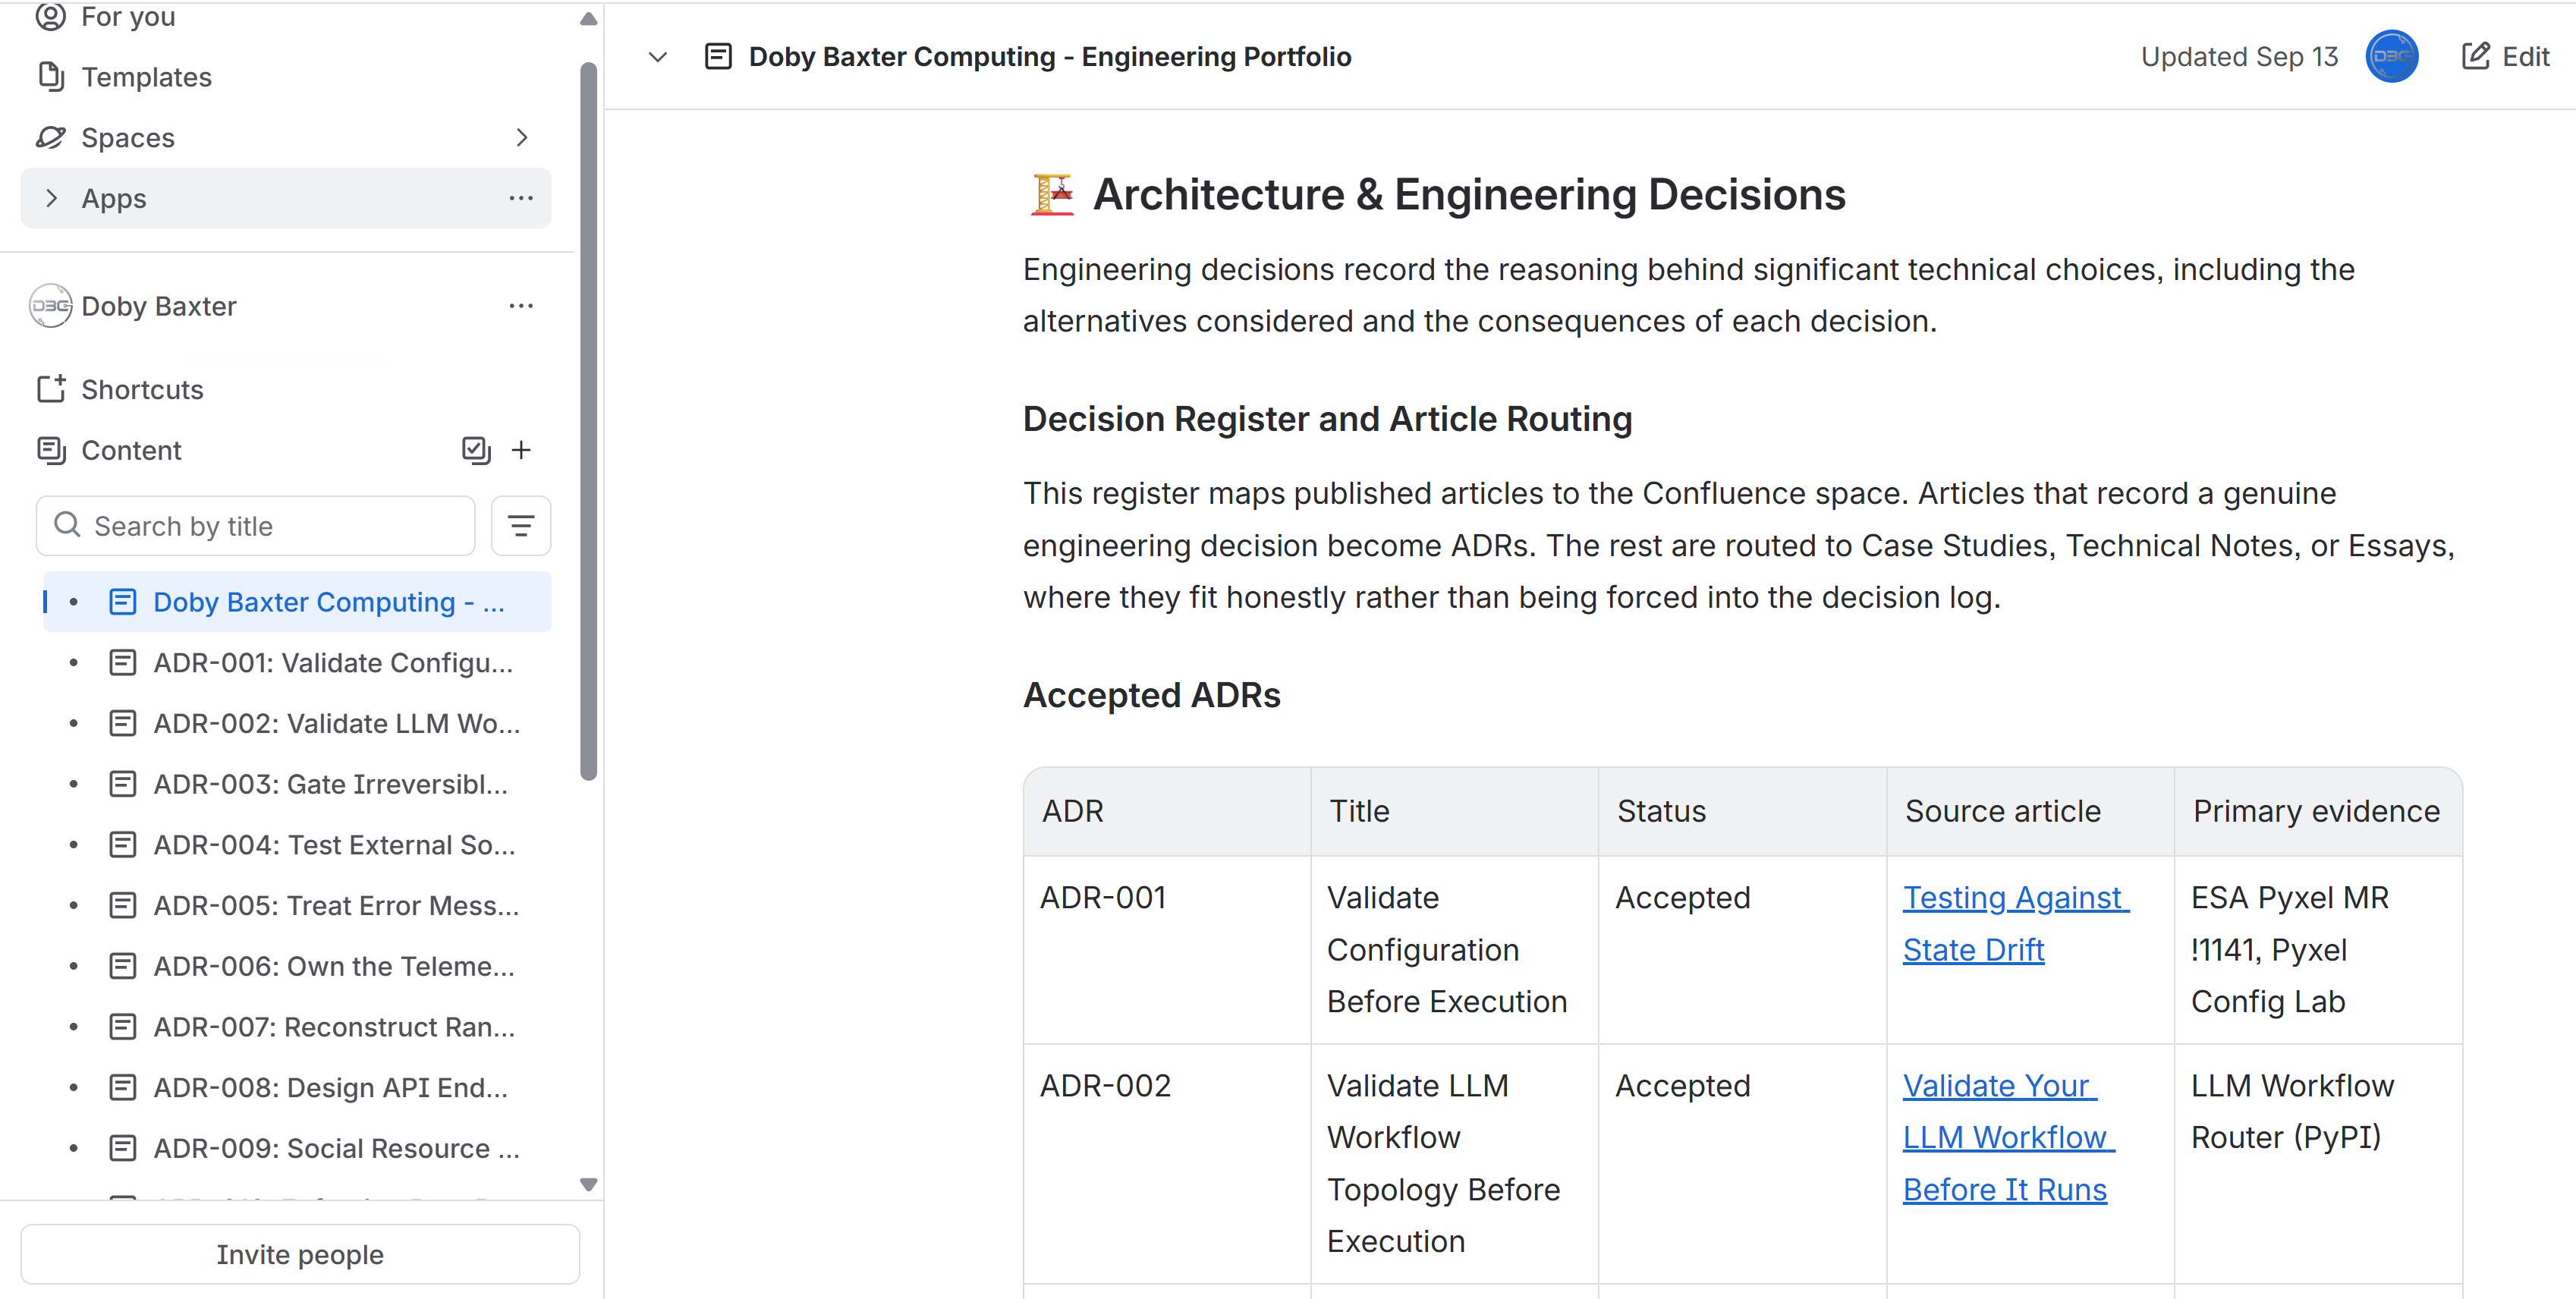Focus the Search by title field
The height and width of the screenshot is (1299, 2576).
click(x=256, y=526)
